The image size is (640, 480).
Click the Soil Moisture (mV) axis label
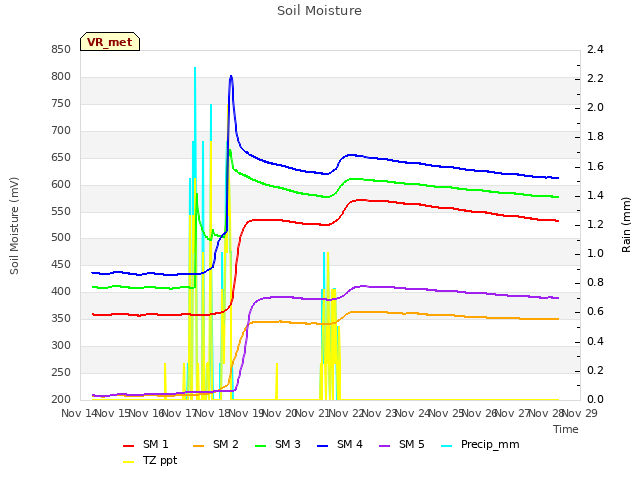coord(14,226)
